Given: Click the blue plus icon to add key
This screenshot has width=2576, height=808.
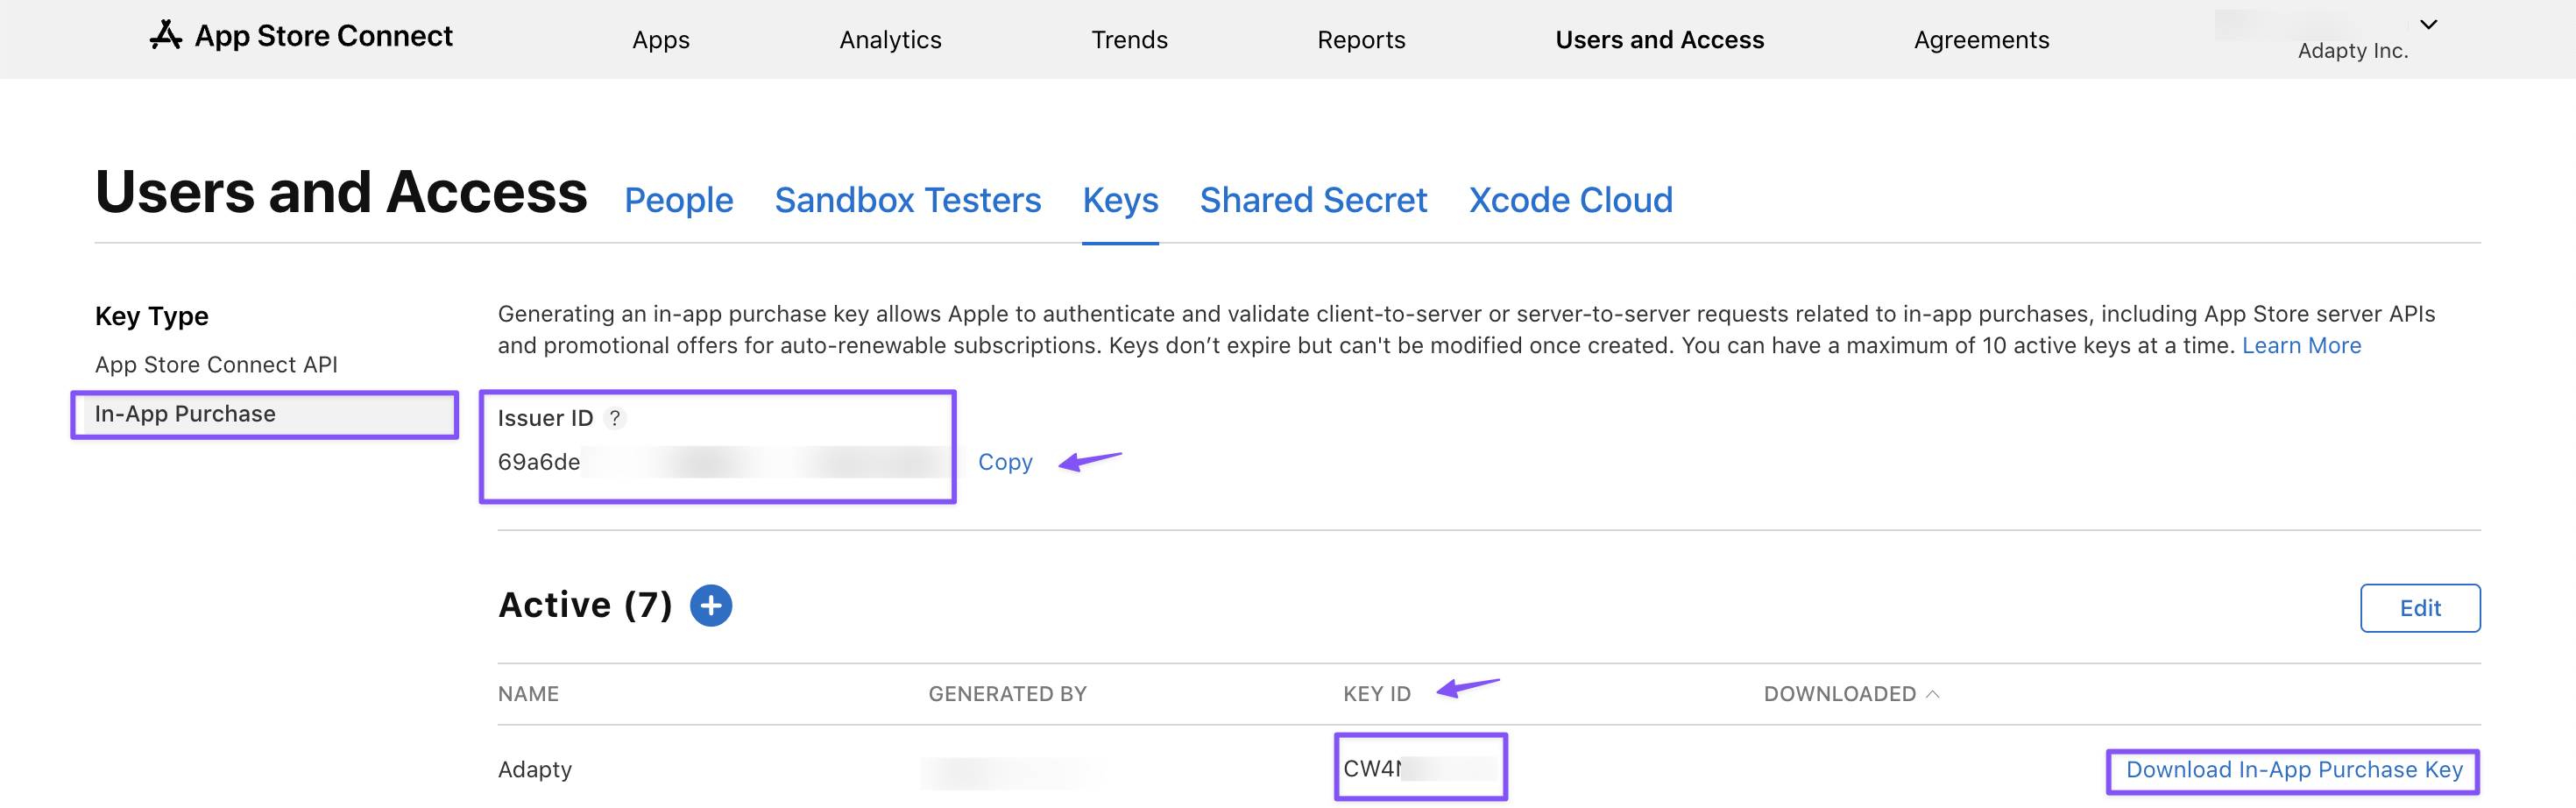Looking at the screenshot, I should 711,606.
